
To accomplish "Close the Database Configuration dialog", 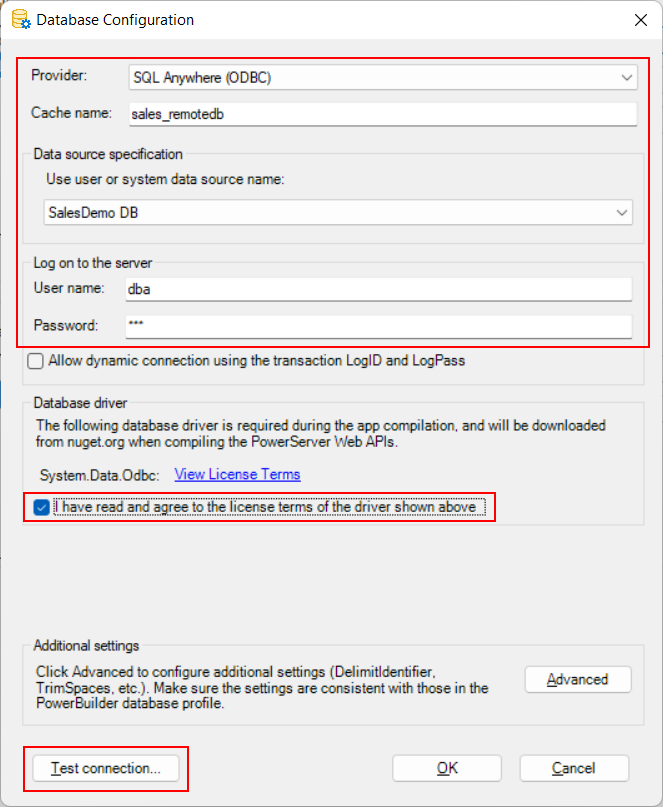I will (641, 19).
